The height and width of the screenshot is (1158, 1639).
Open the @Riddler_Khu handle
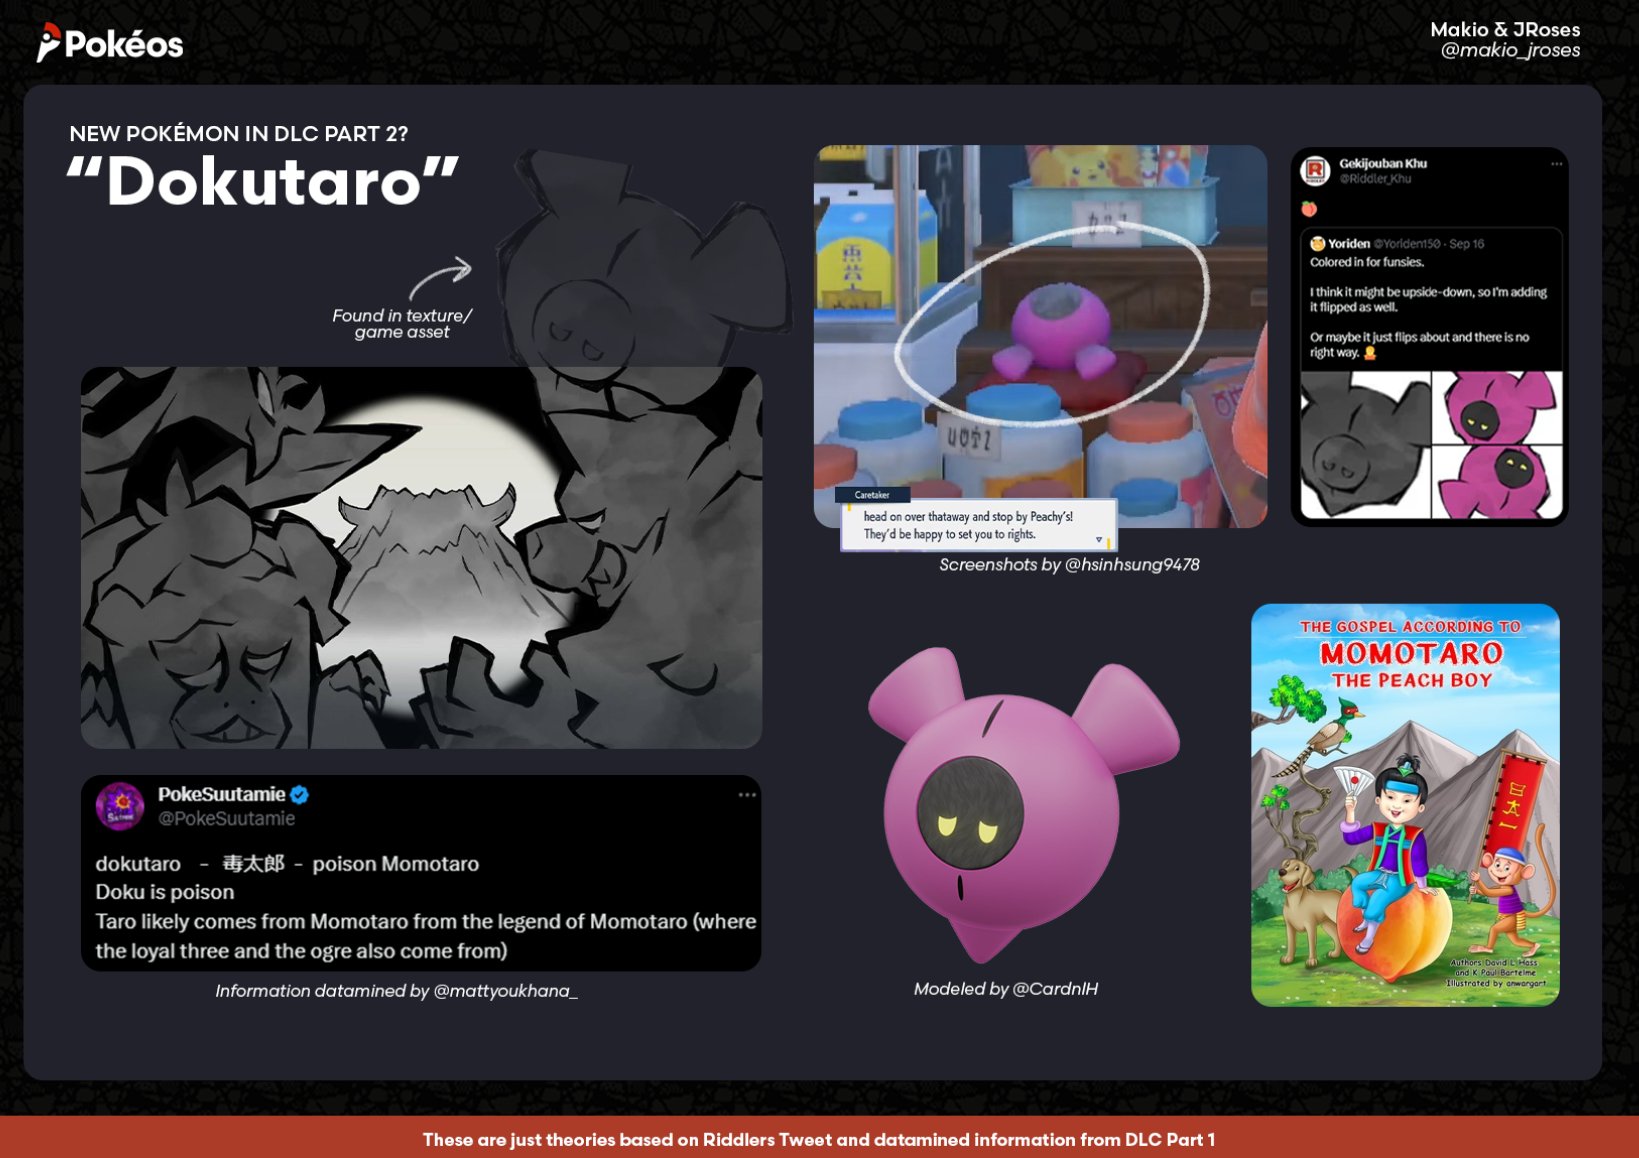(1375, 179)
